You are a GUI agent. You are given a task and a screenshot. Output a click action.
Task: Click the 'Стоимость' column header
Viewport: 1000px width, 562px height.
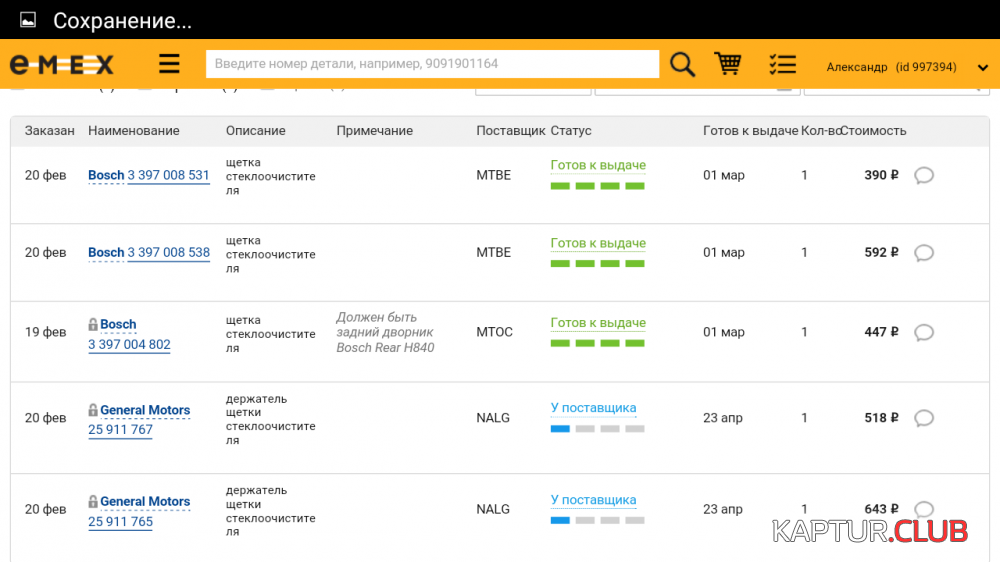tap(873, 131)
